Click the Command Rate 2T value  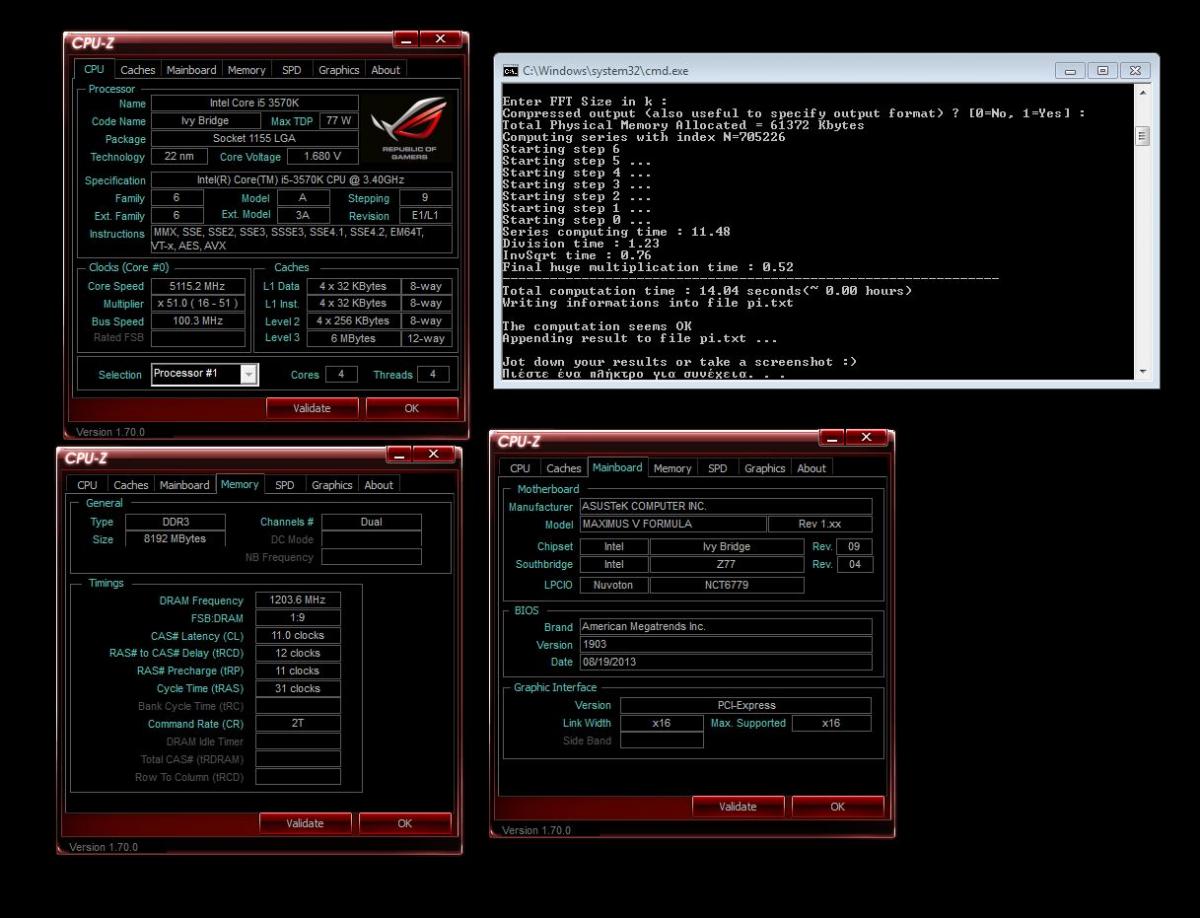pos(298,723)
